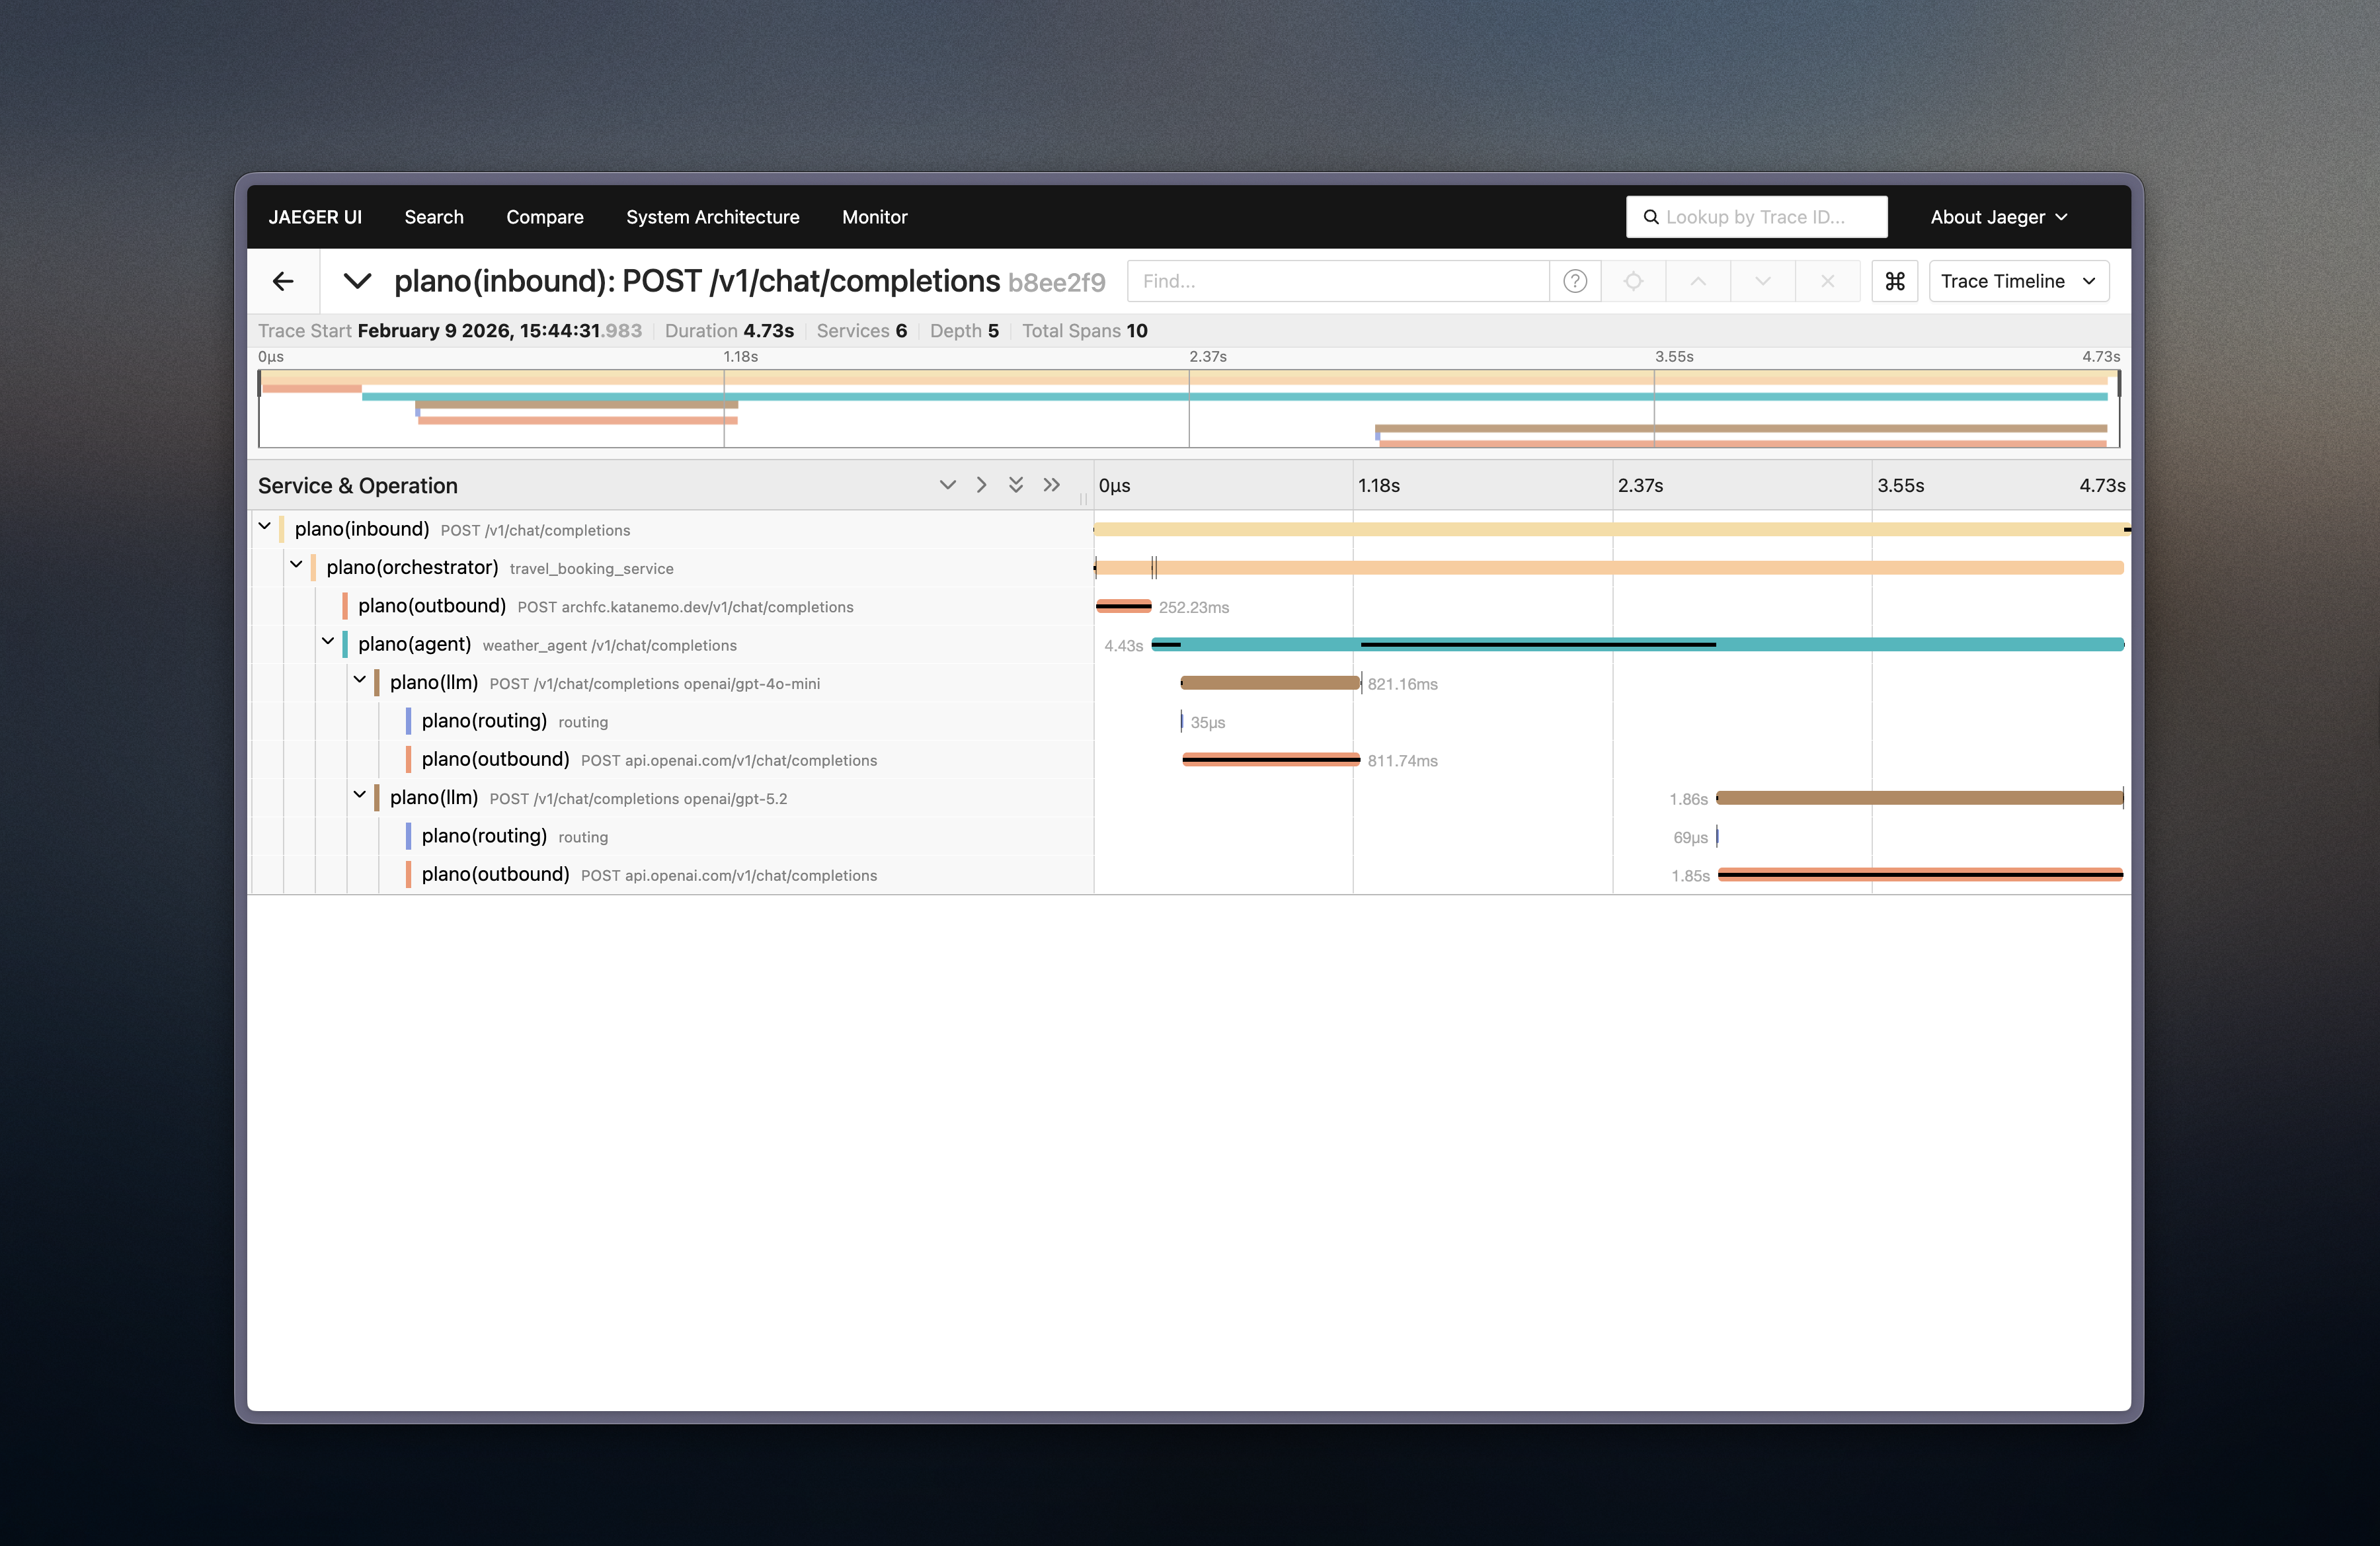This screenshot has width=2380, height=1546.
Task: Clear search with the X icon
Action: 1827,281
